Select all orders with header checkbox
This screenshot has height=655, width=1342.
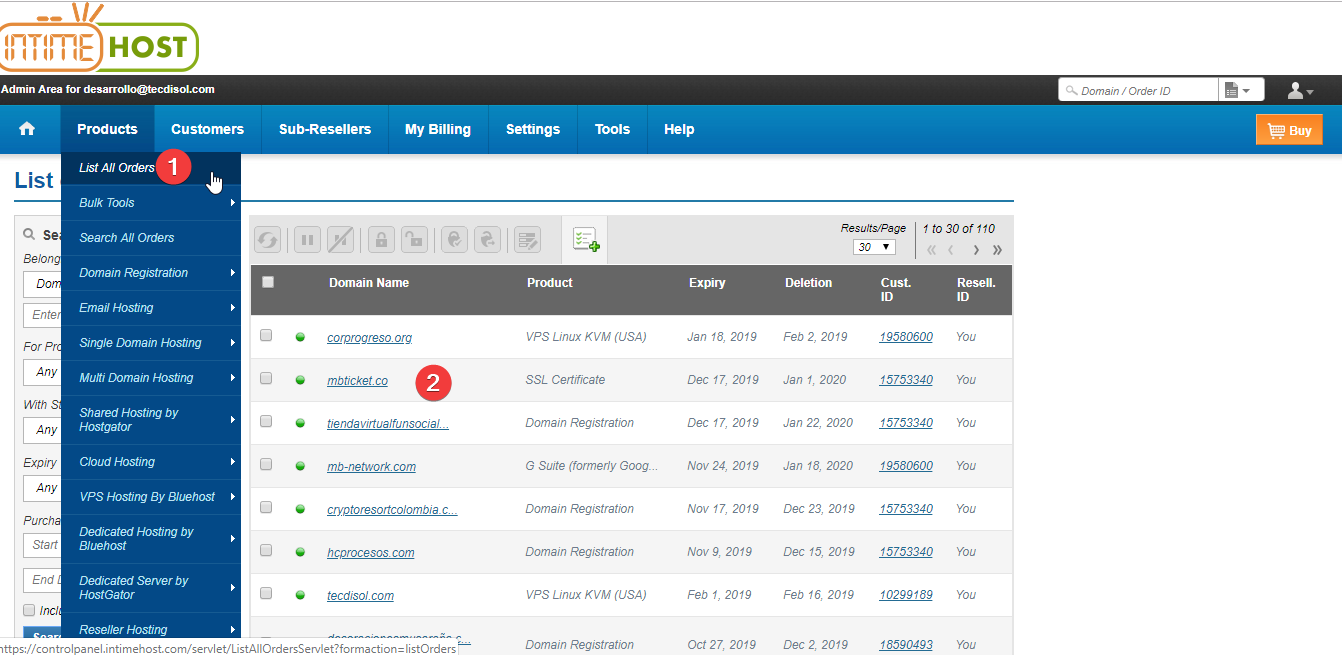tap(268, 282)
